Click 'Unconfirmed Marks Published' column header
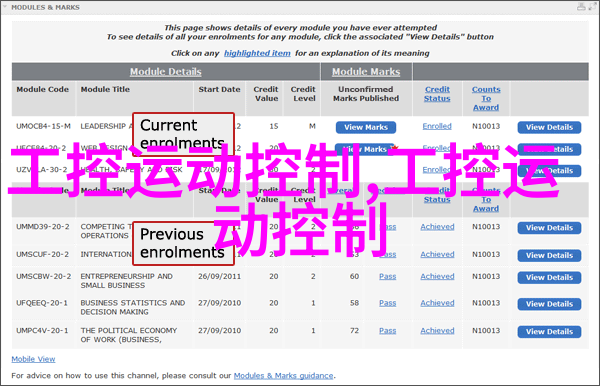Viewport: 600px width, 386px height. pos(366,94)
